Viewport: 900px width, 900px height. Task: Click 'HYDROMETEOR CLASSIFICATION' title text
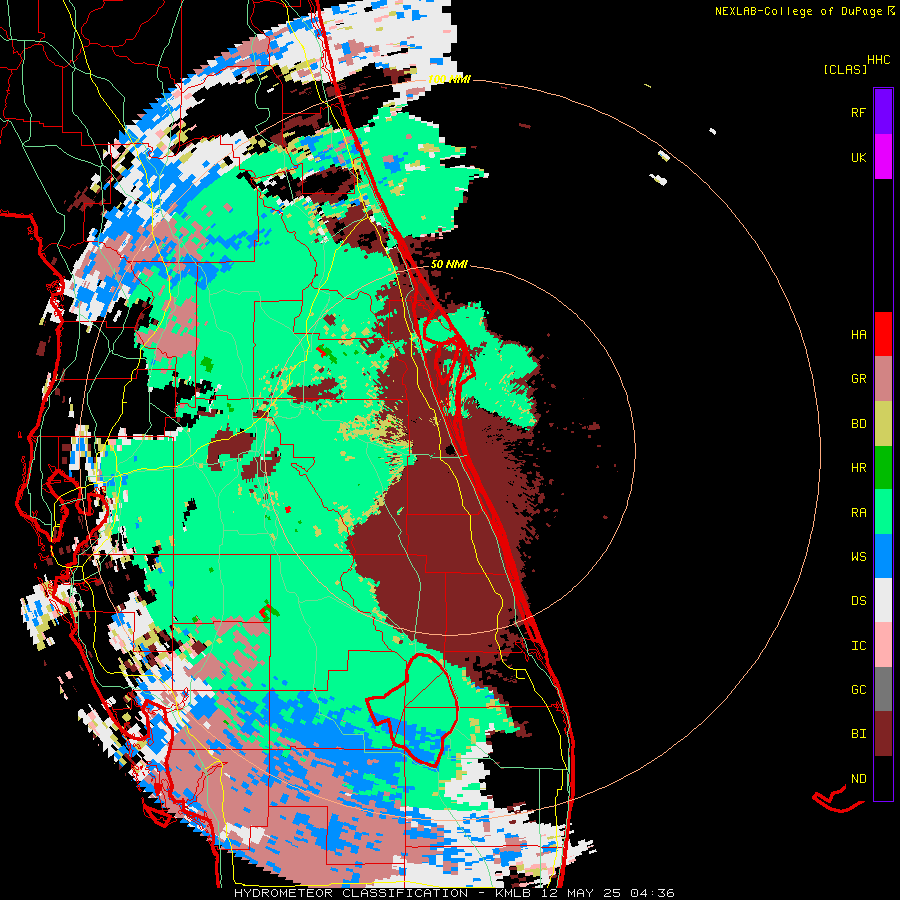coord(351,893)
